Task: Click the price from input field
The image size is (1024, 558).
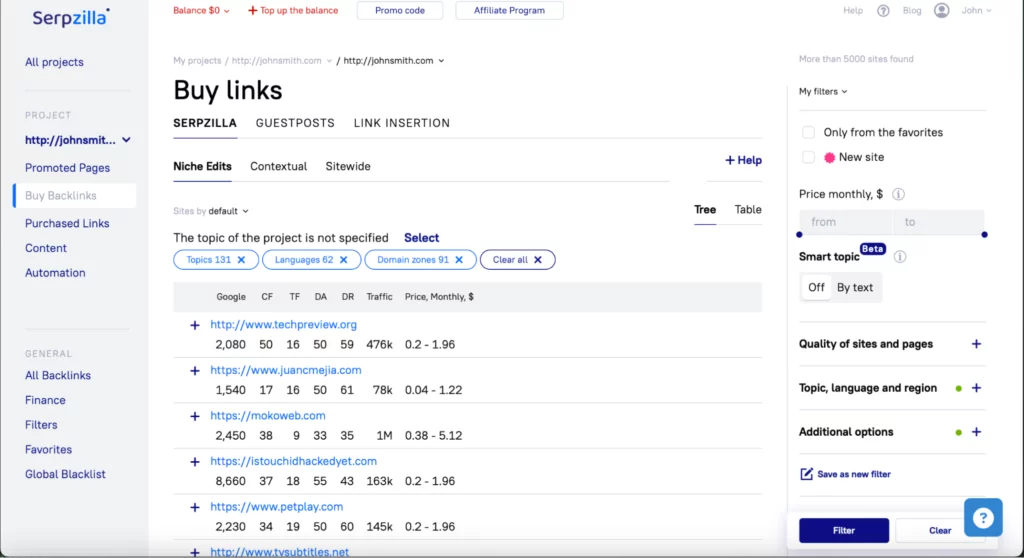Action: point(845,222)
